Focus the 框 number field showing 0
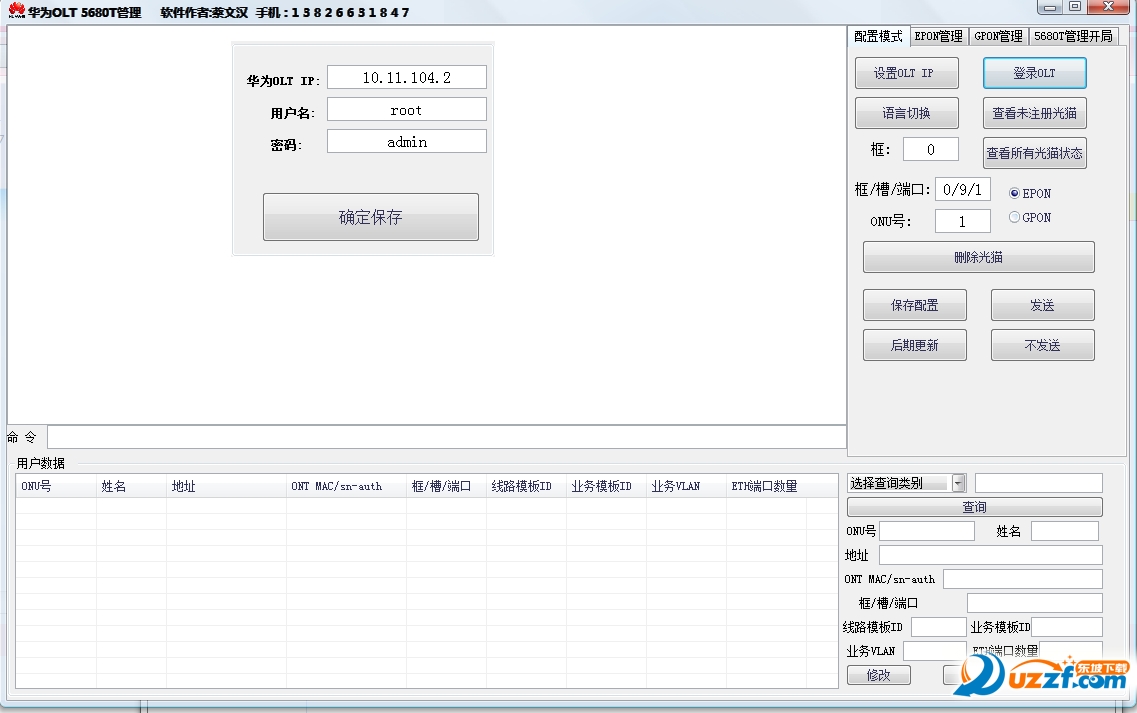 pyautogui.click(x=931, y=149)
